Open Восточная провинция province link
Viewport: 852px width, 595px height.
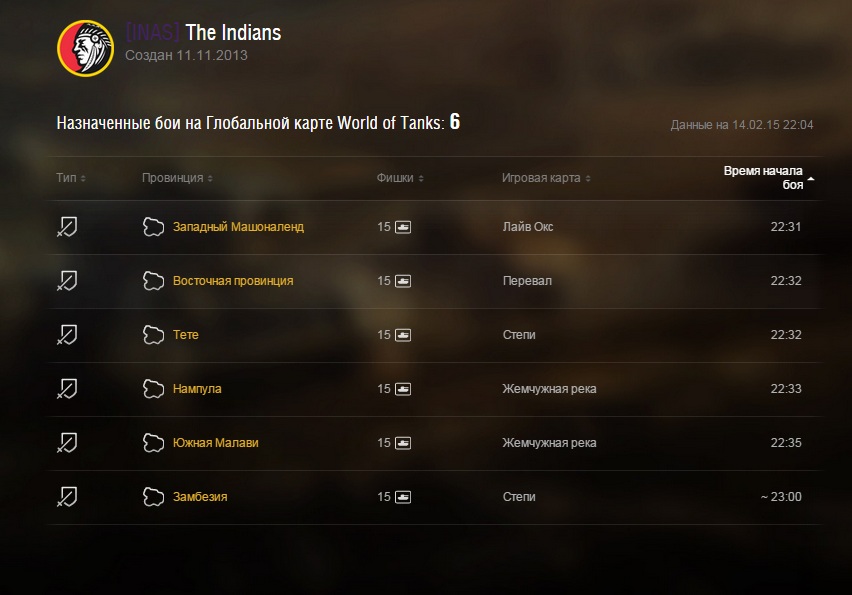coord(233,281)
